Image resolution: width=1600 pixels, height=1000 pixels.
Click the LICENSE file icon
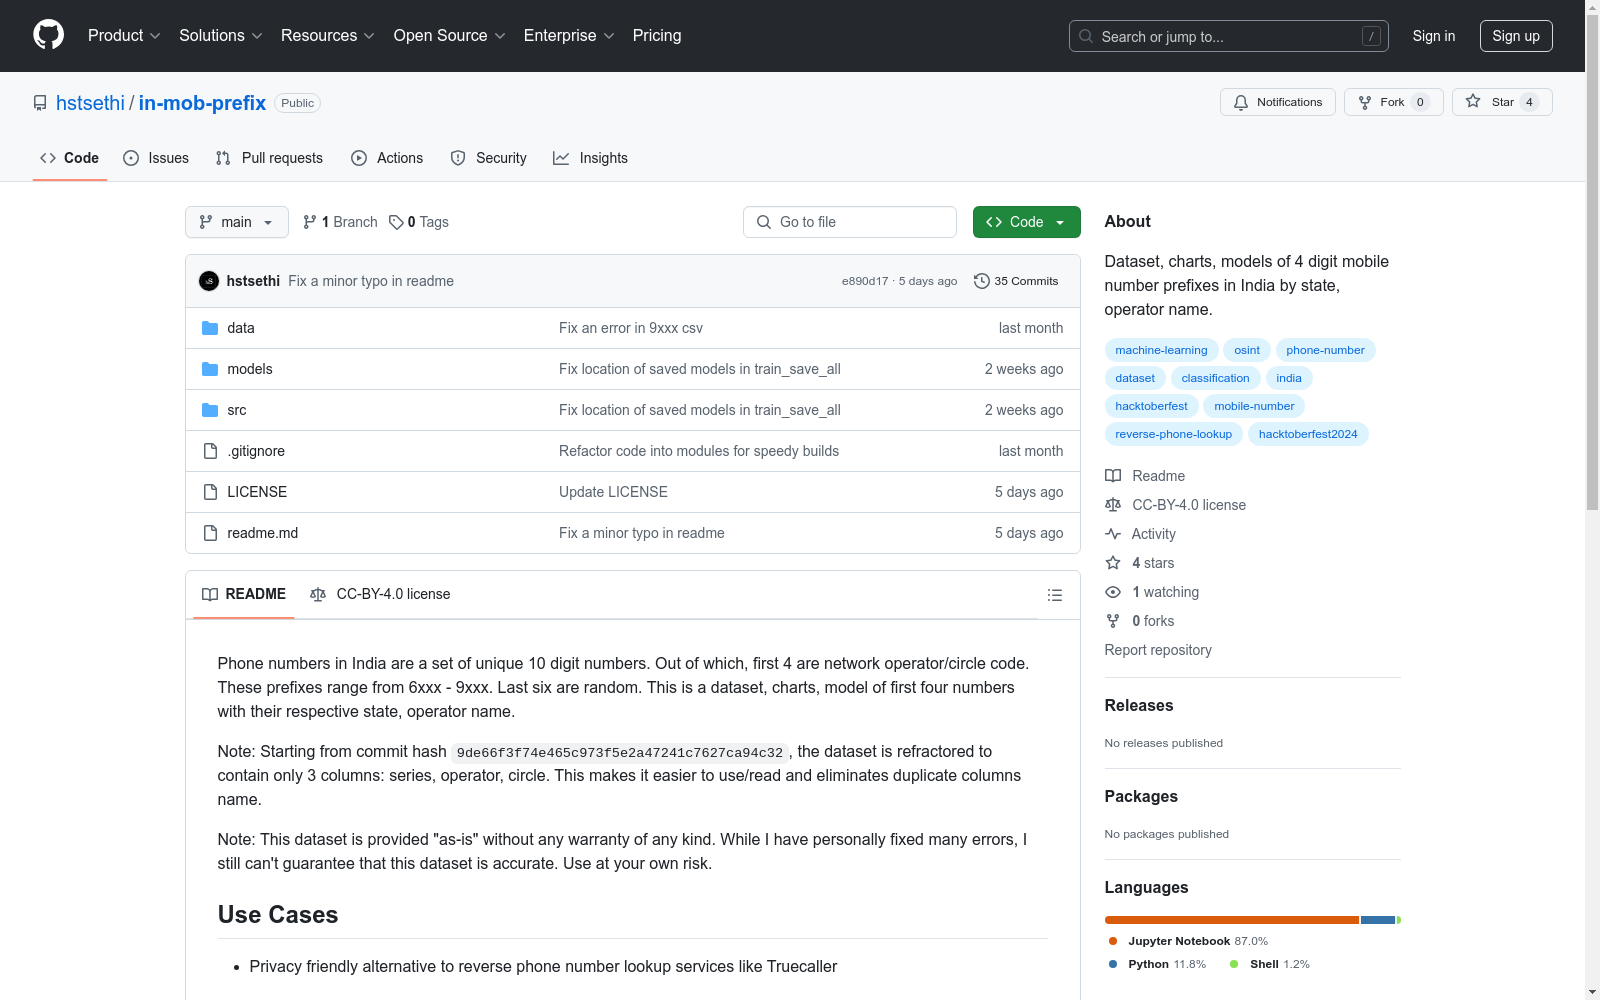[x=210, y=492]
